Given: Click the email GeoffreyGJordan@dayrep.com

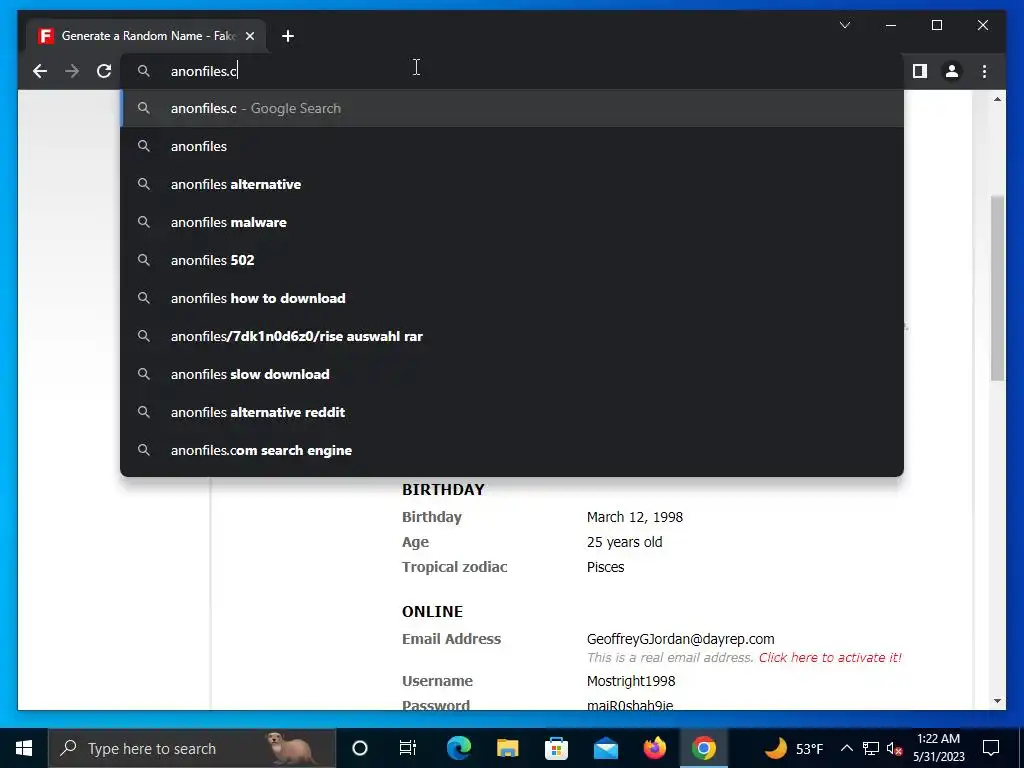Looking at the screenshot, I should tap(680, 639).
